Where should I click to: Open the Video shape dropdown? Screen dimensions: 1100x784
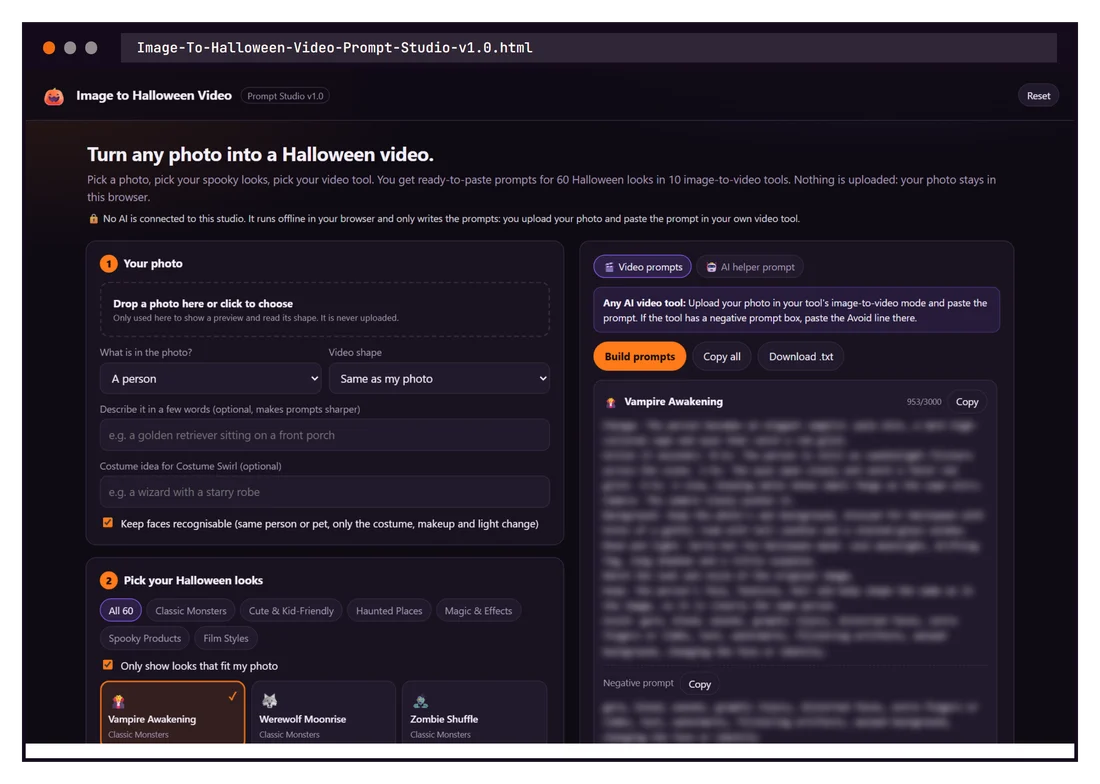tap(439, 379)
